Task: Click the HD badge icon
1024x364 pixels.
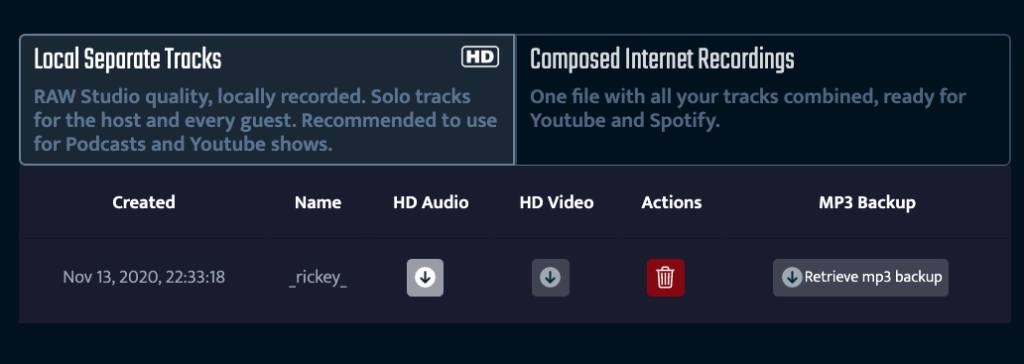Action: [x=480, y=58]
